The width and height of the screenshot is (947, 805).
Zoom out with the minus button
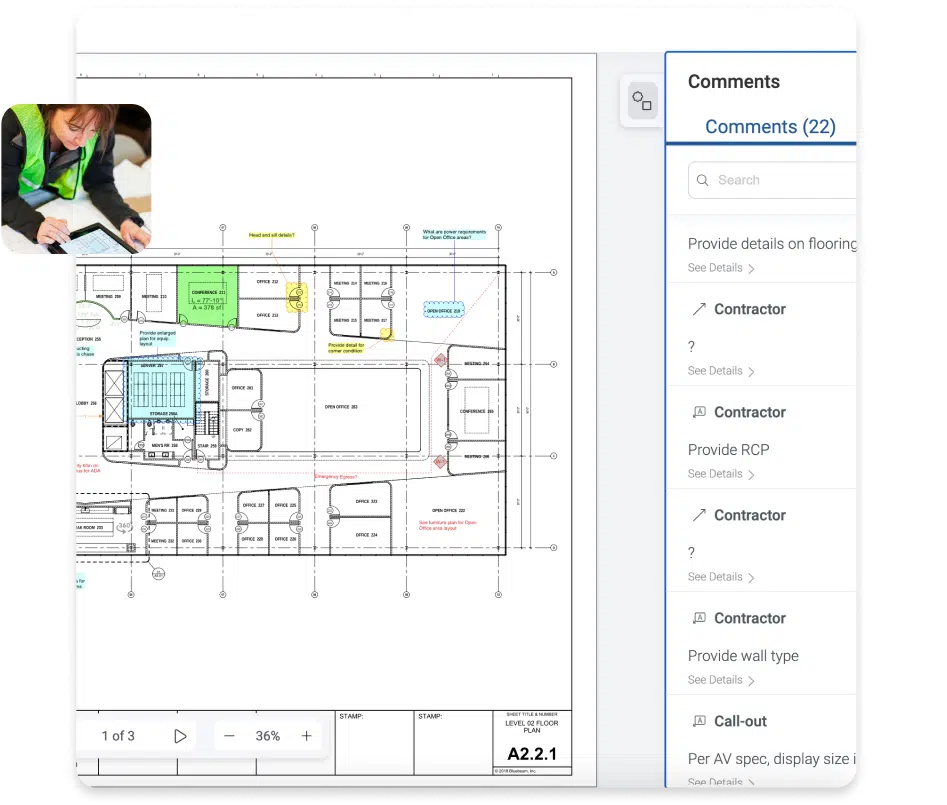pyautogui.click(x=229, y=736)
